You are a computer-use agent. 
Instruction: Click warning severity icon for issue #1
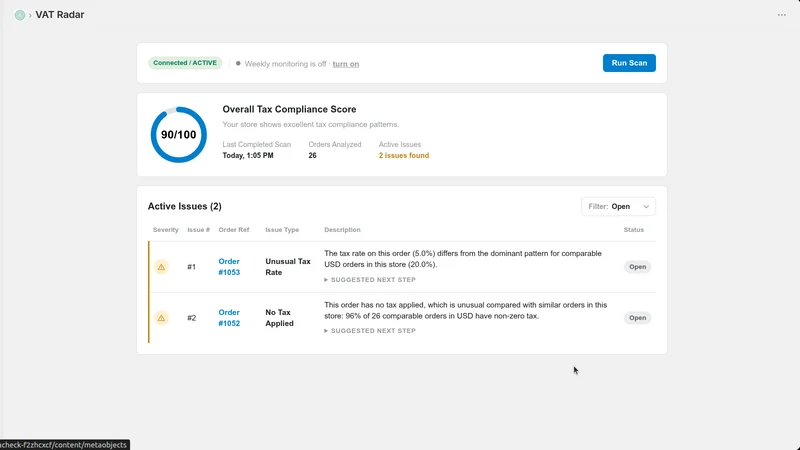(x=161, y=267)
